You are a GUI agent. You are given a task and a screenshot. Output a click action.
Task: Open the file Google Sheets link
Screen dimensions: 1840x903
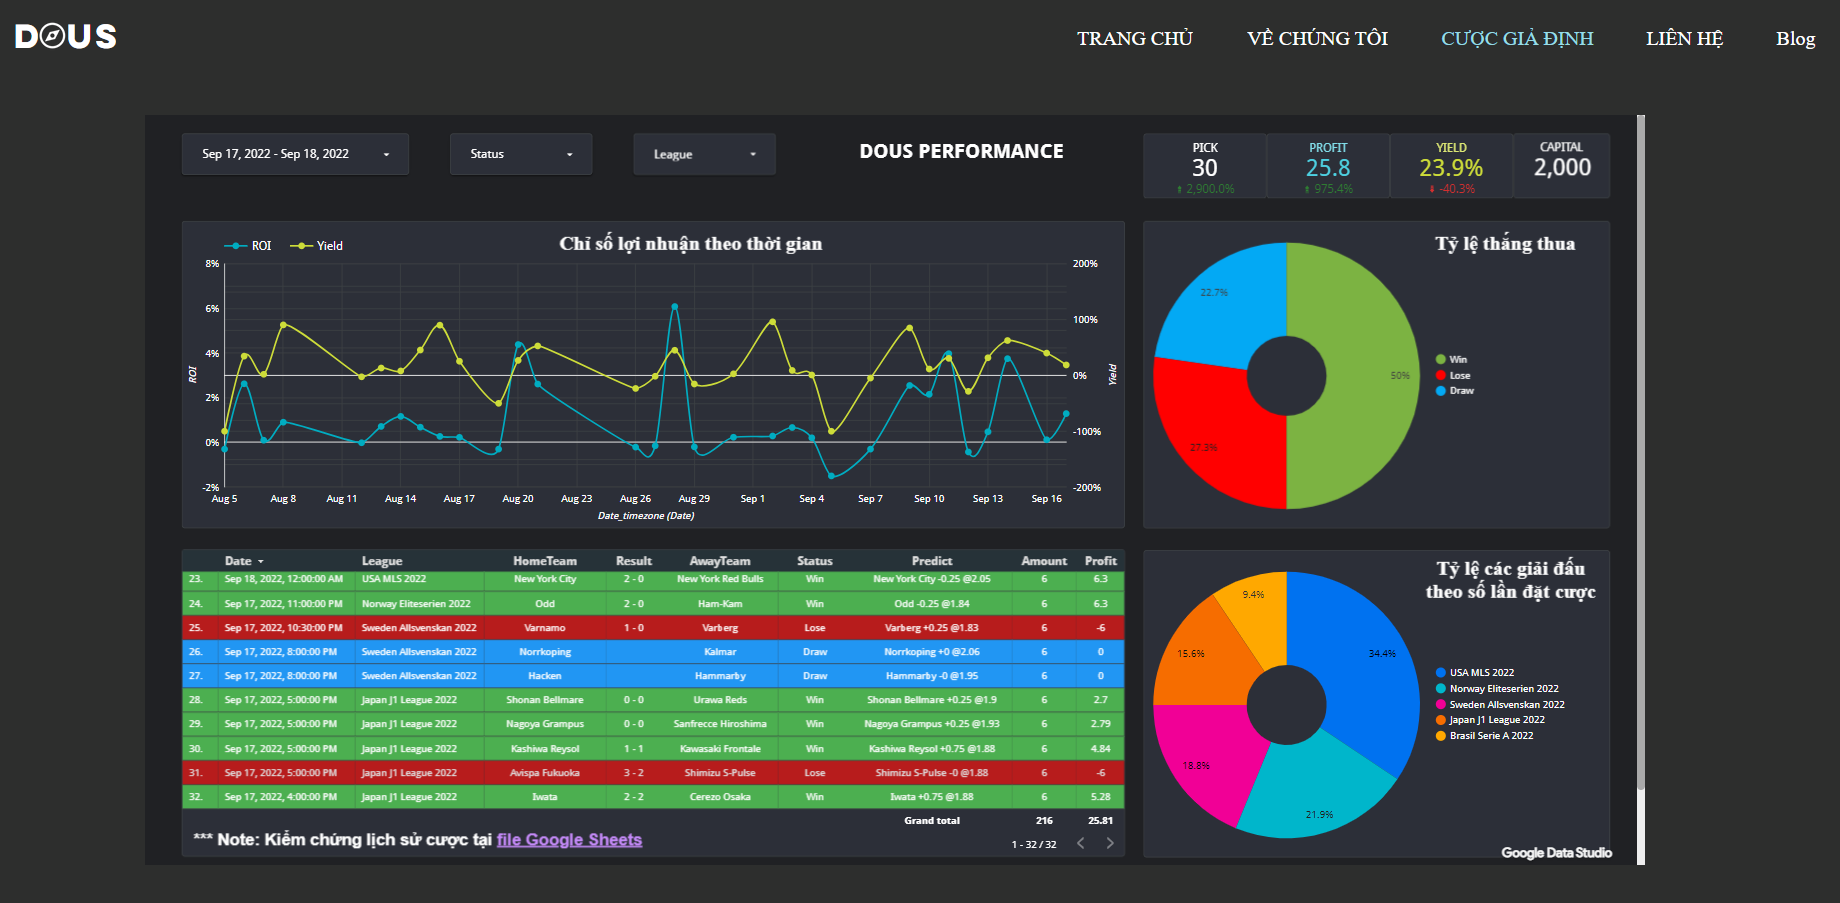point(569,839)
